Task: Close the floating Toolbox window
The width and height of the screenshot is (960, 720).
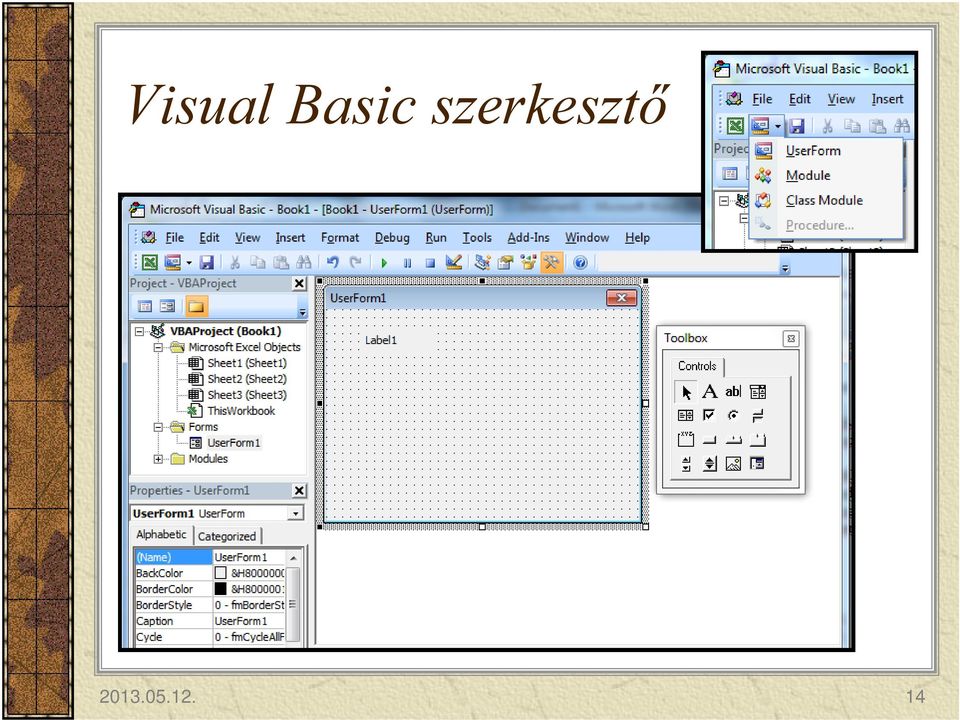Action: click(x=791, y=339)
